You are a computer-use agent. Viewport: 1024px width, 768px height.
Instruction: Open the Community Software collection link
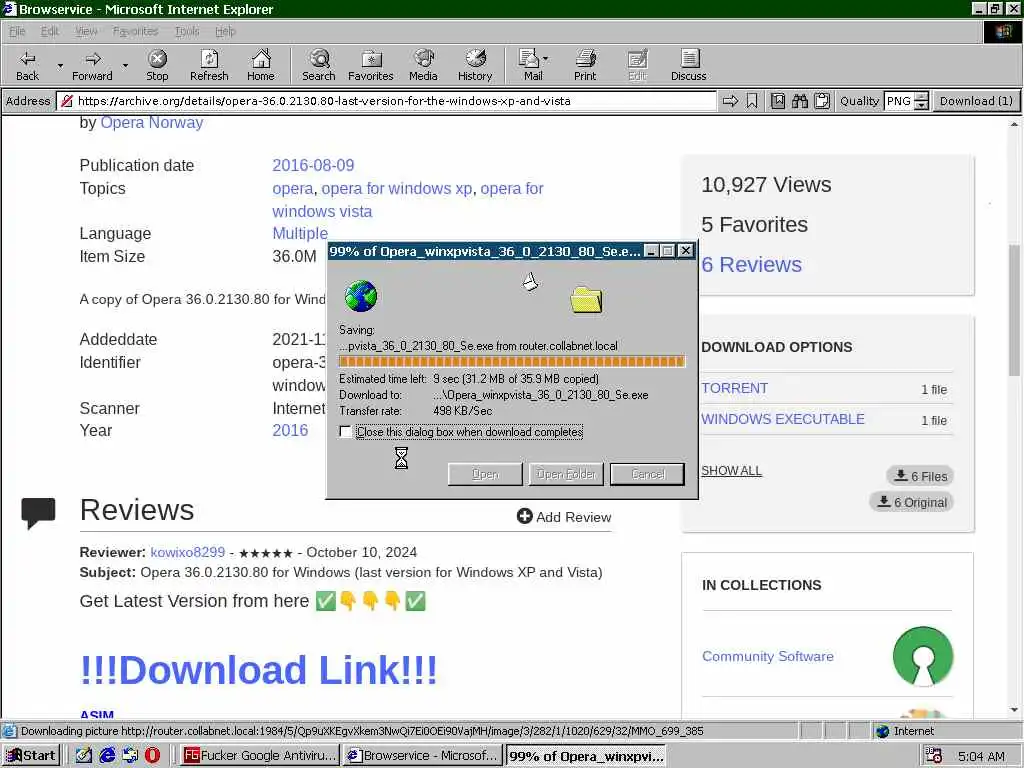(x=768, y=656)
